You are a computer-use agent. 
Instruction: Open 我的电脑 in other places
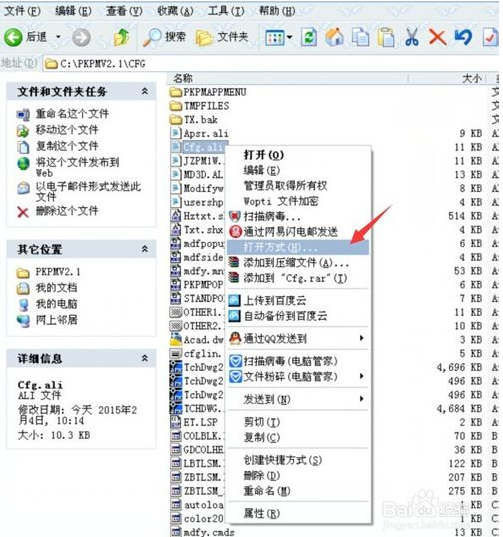point(56,304)
